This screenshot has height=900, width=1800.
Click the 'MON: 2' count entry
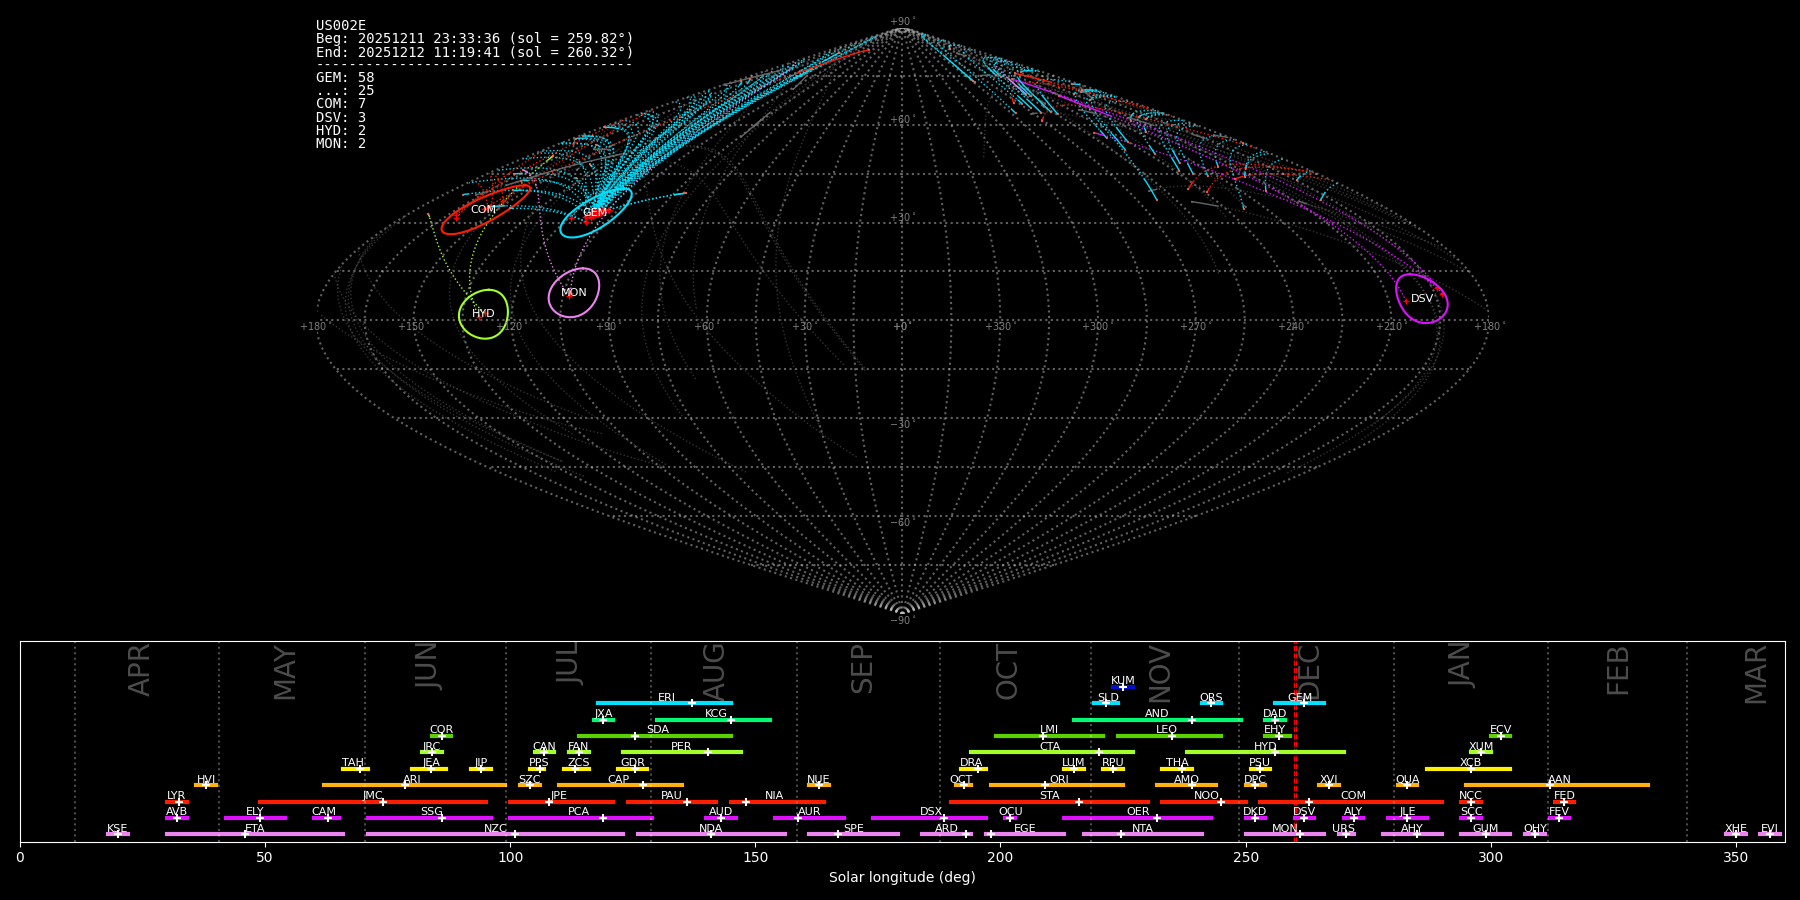point(341,144)
